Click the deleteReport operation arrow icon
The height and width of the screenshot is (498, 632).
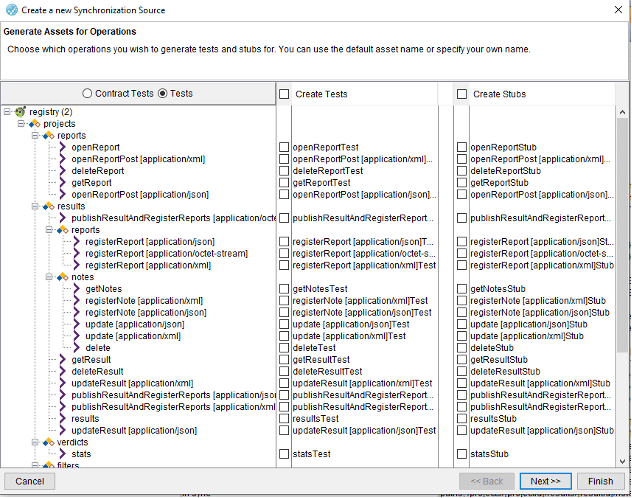(61, 171)
